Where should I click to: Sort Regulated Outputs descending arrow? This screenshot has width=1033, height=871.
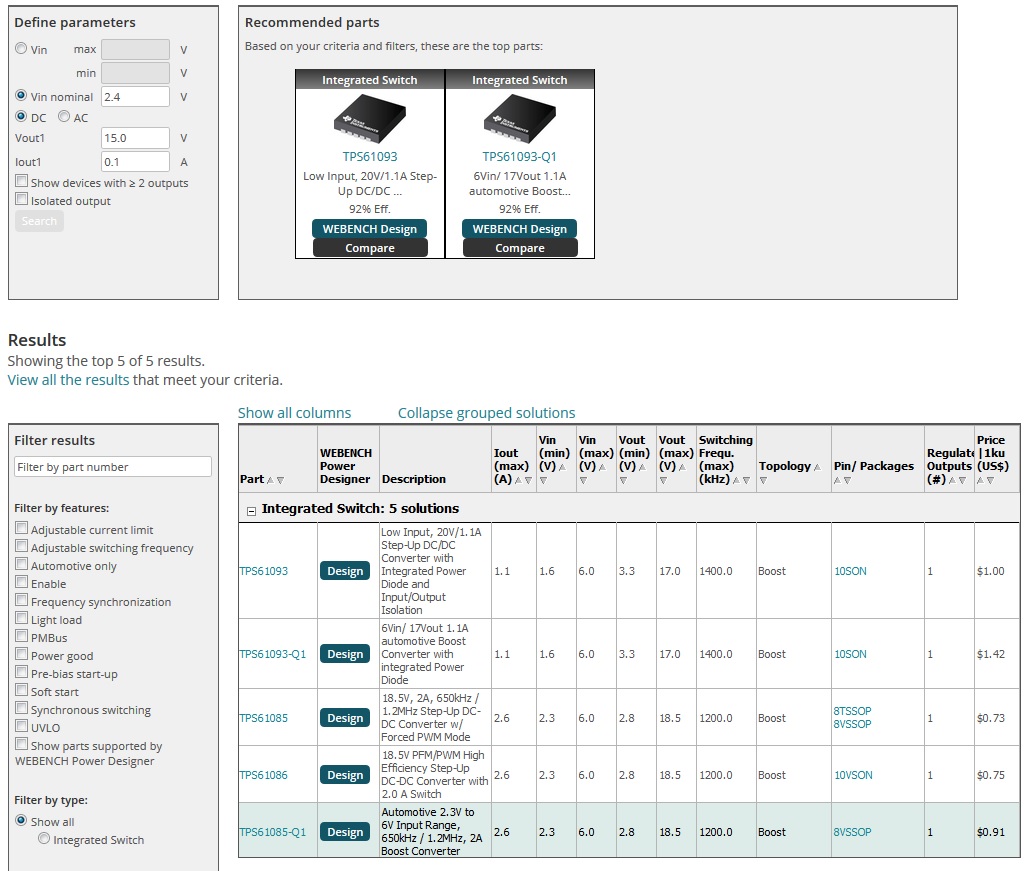pyautogui.click(x=963, y=480)
